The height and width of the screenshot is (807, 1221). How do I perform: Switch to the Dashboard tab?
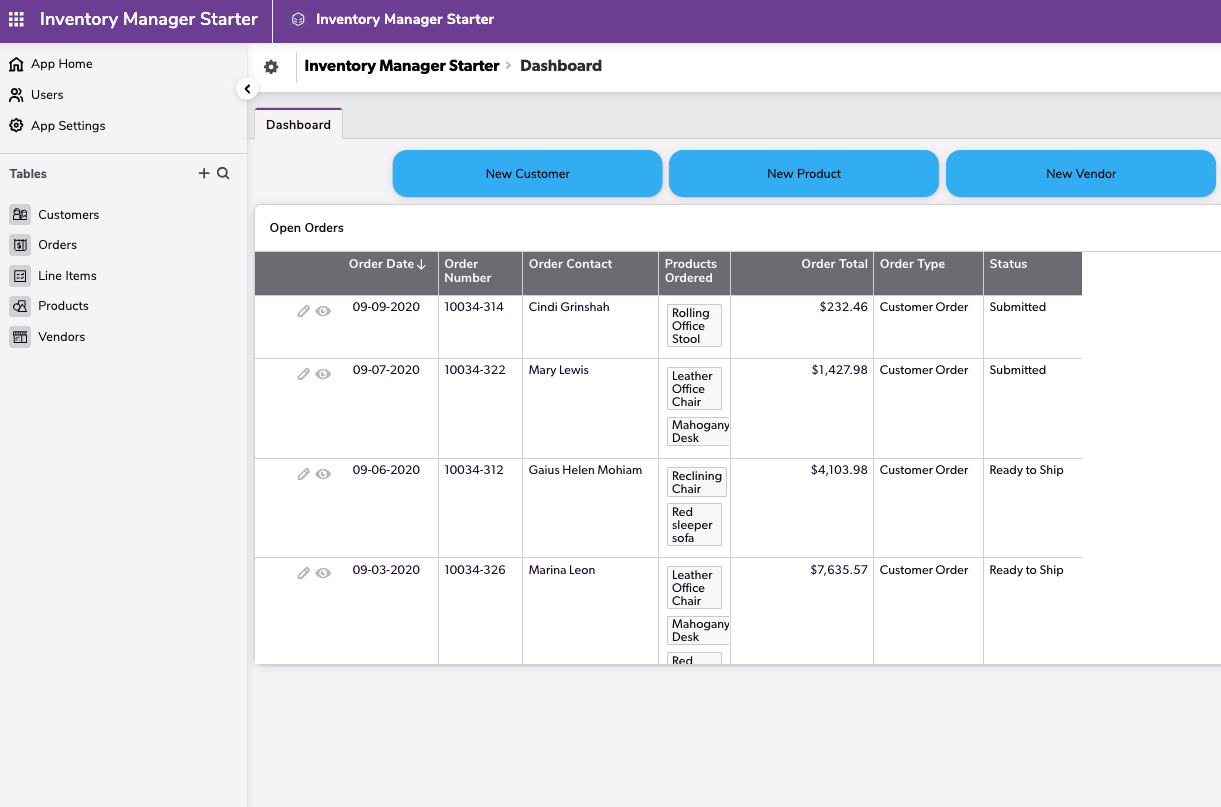click(x=297, y=124)
